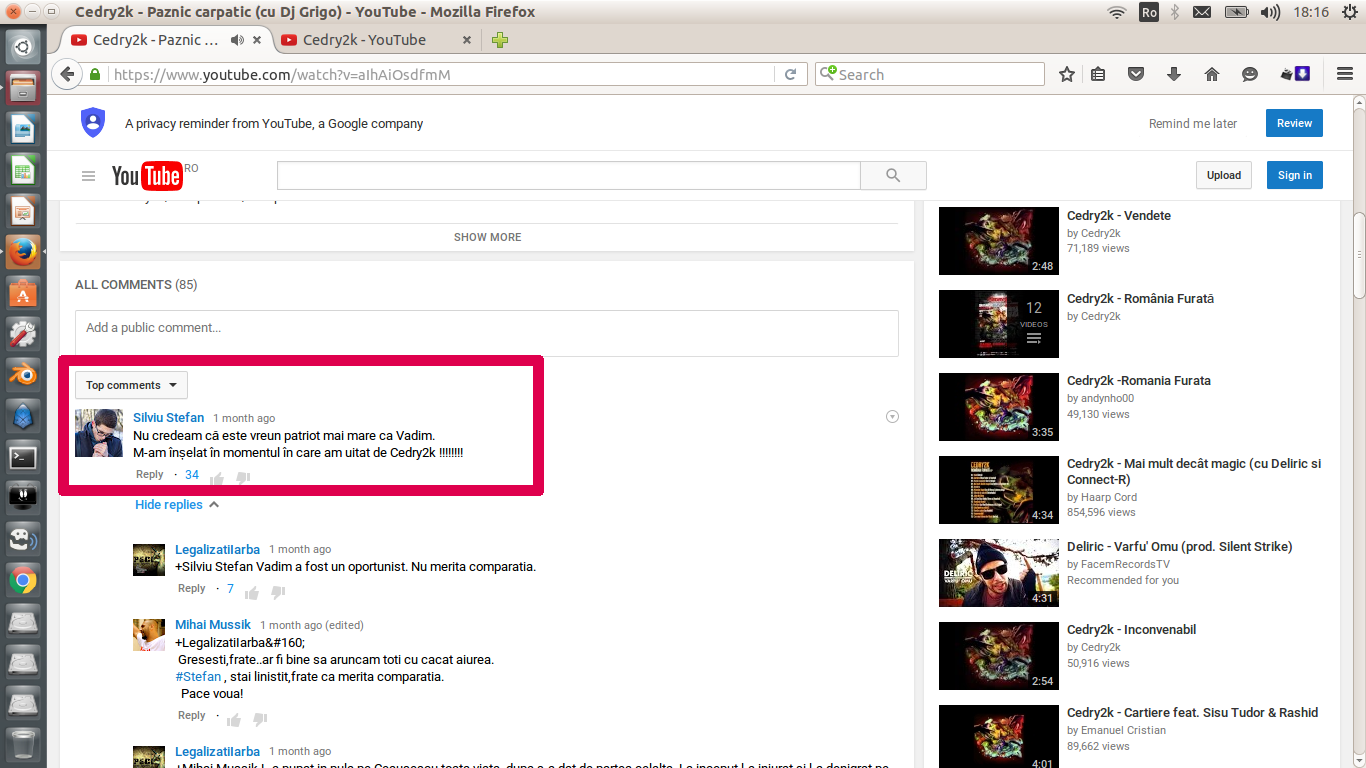This screenshot has height=768, width=1366.
Task: Collapse replies with Hide replies
Action: [x=177, y=505]
